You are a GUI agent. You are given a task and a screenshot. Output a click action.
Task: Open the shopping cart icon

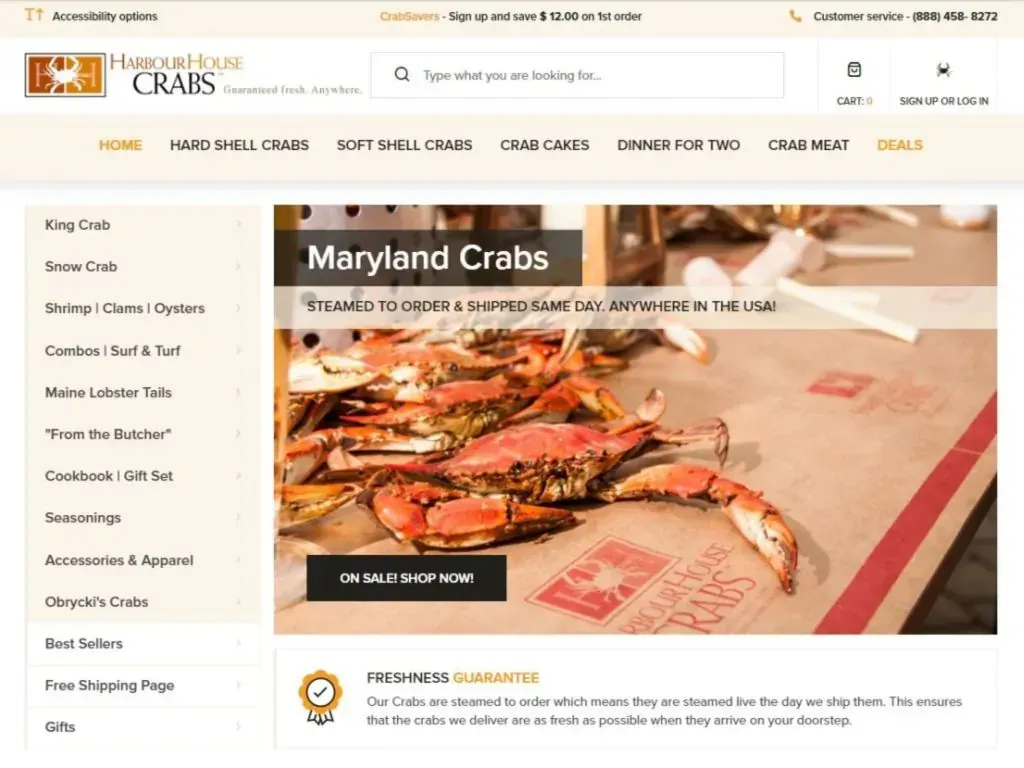click(854, 69)
